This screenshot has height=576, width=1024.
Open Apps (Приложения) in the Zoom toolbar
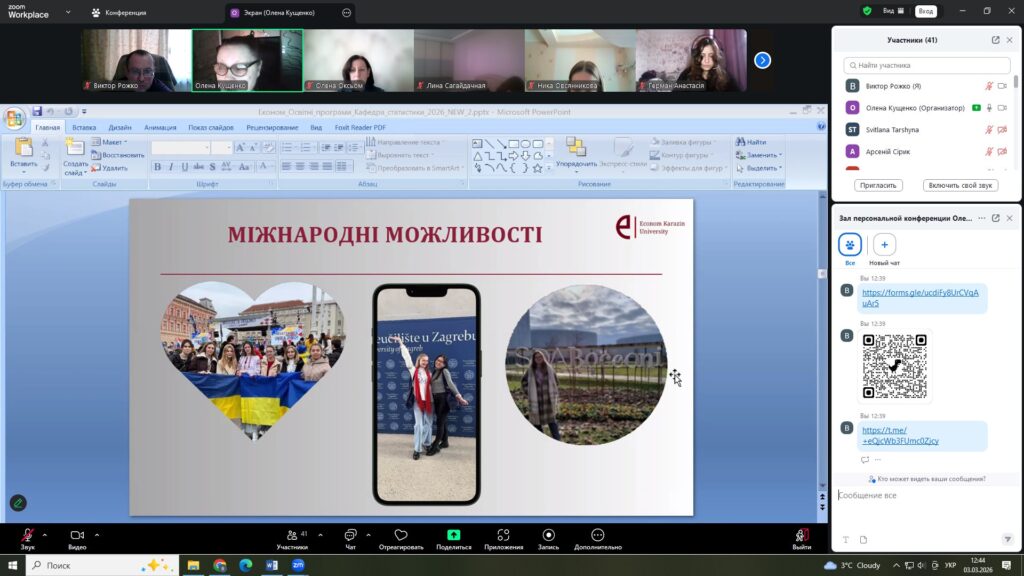point(503,535)
